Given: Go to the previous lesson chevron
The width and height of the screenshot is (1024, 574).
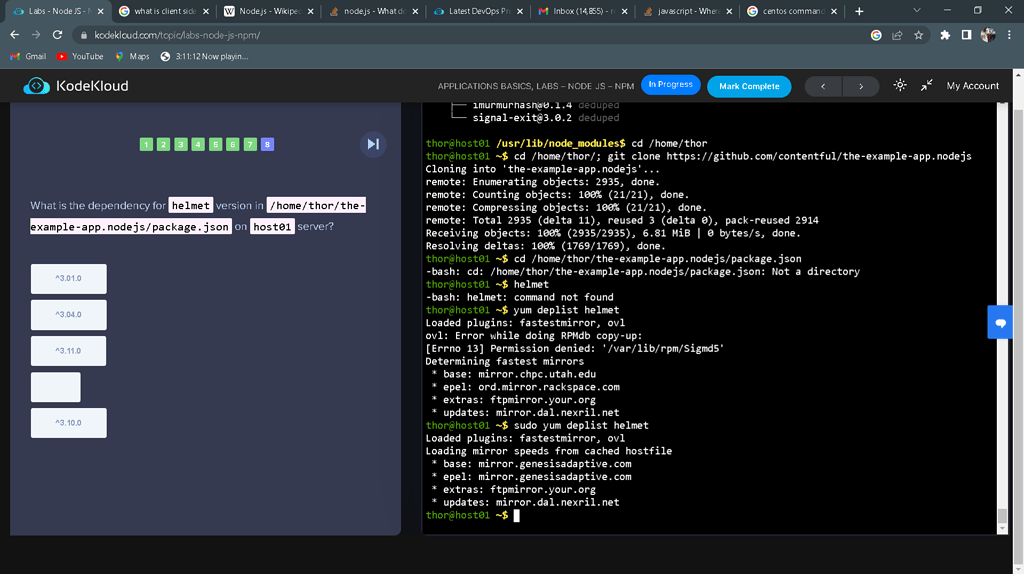Looking at the screenshot, I should point(823,86).
